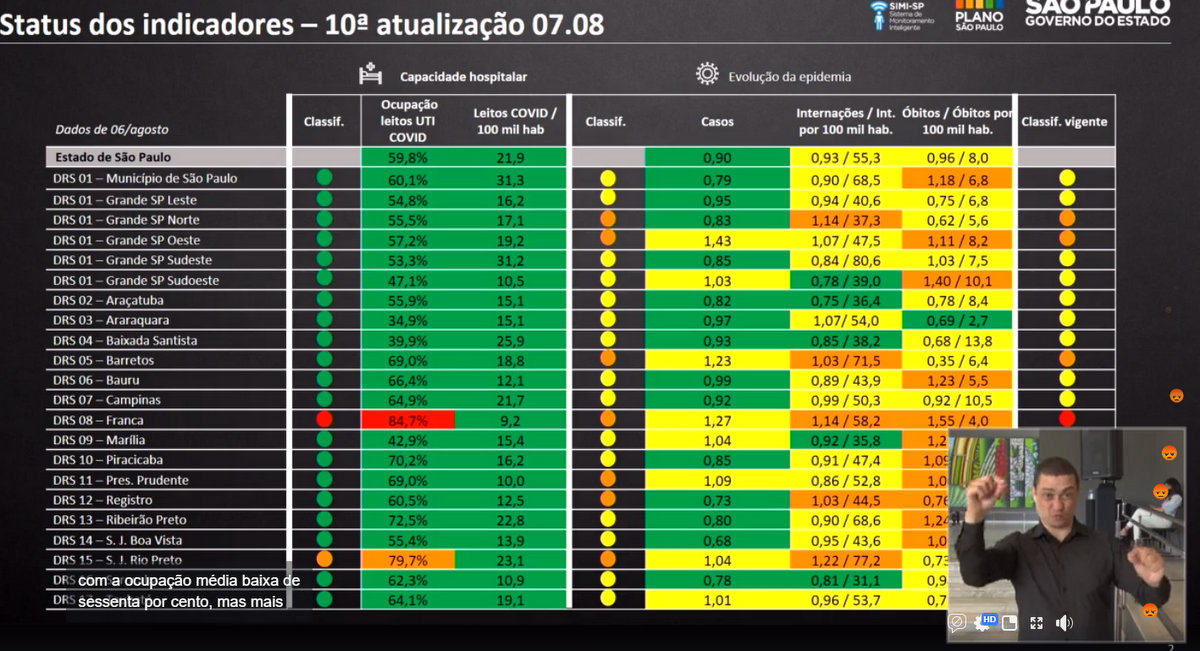Select the Evolução da epidemia section label
The width and height of the screenshot is (1200, 651).
[789, 76]
